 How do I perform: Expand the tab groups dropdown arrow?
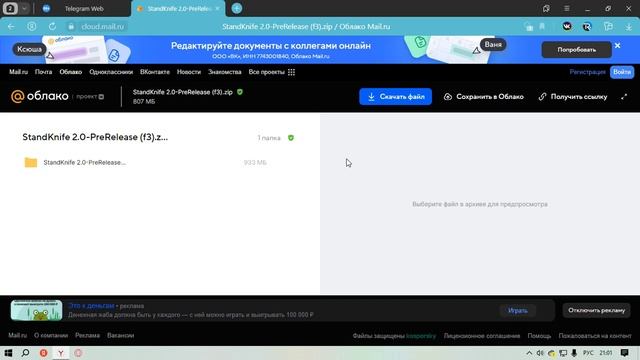24,8
